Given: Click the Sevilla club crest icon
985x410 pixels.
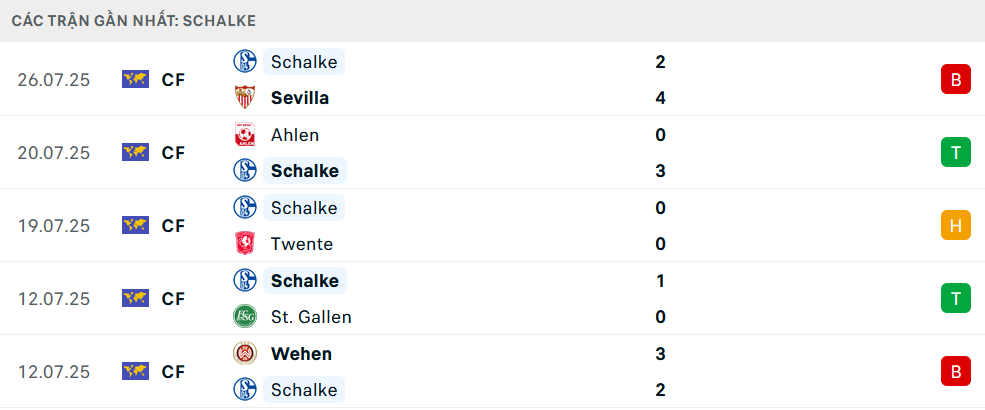Looking at the screenshot, I should point(245,97).
